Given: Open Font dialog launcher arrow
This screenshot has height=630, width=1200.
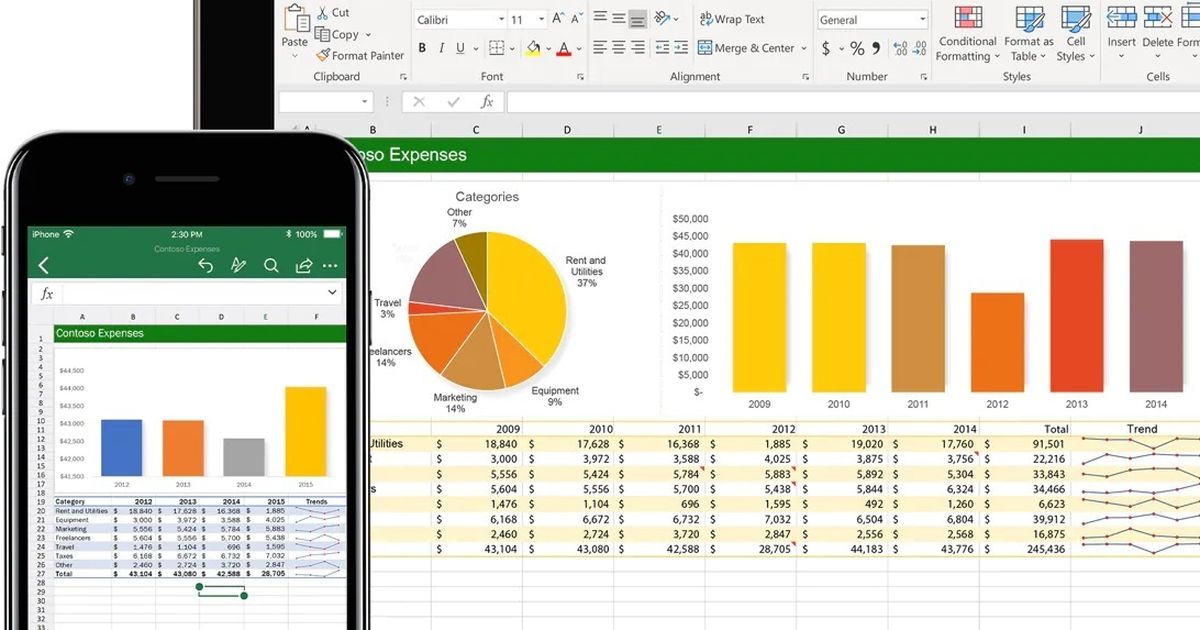Looking at the screenshot, I should [x=580, y=77].
